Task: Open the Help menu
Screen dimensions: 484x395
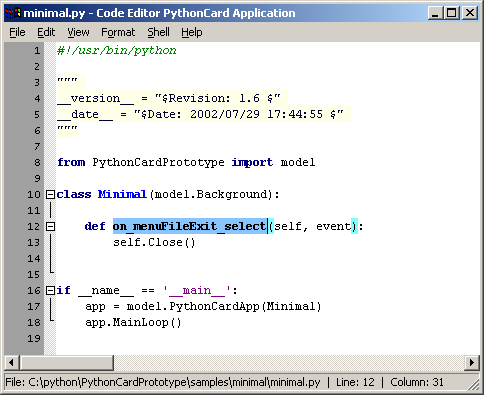Action: coord(192,32)
